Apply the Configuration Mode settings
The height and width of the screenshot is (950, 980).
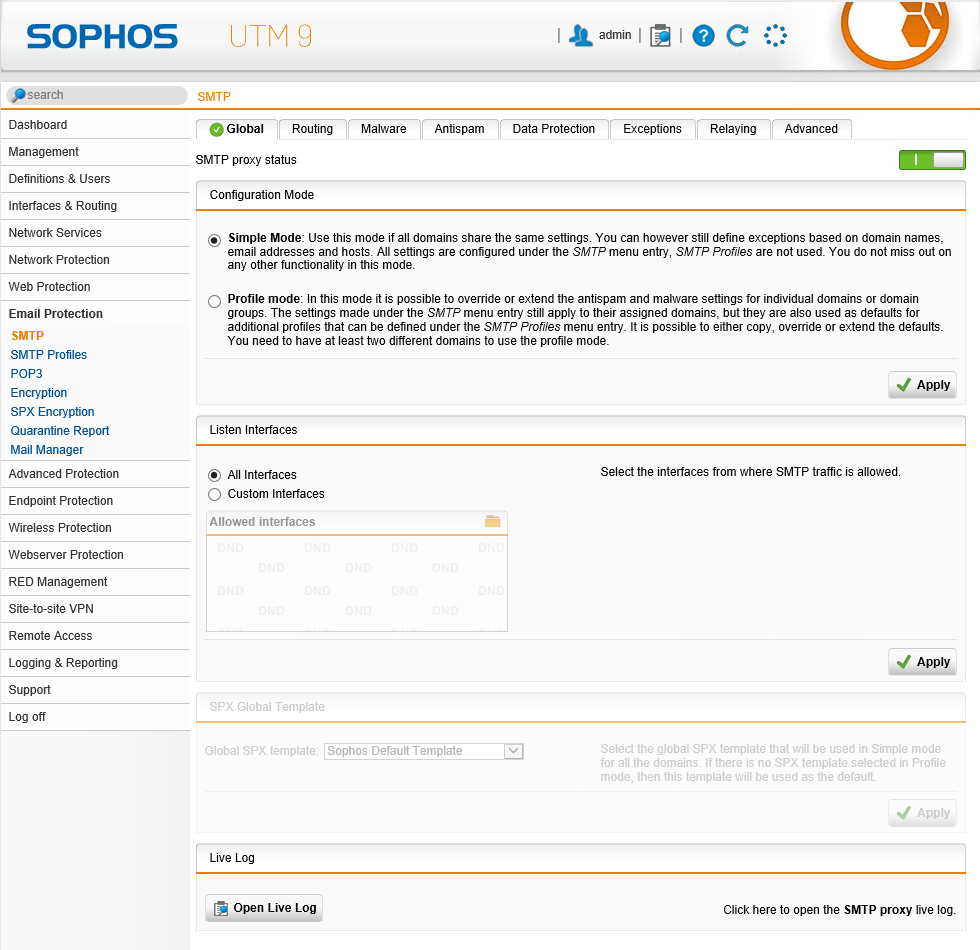pos(922,385)
